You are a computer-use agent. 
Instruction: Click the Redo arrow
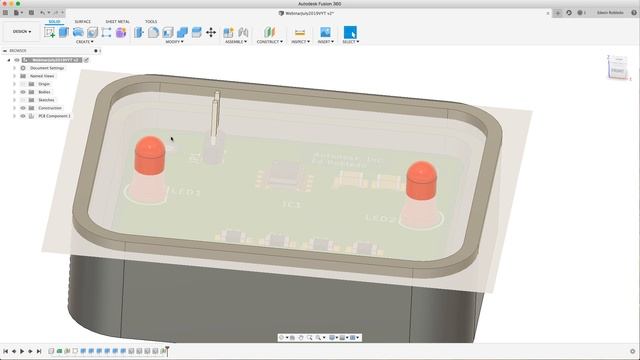point(56,13)
